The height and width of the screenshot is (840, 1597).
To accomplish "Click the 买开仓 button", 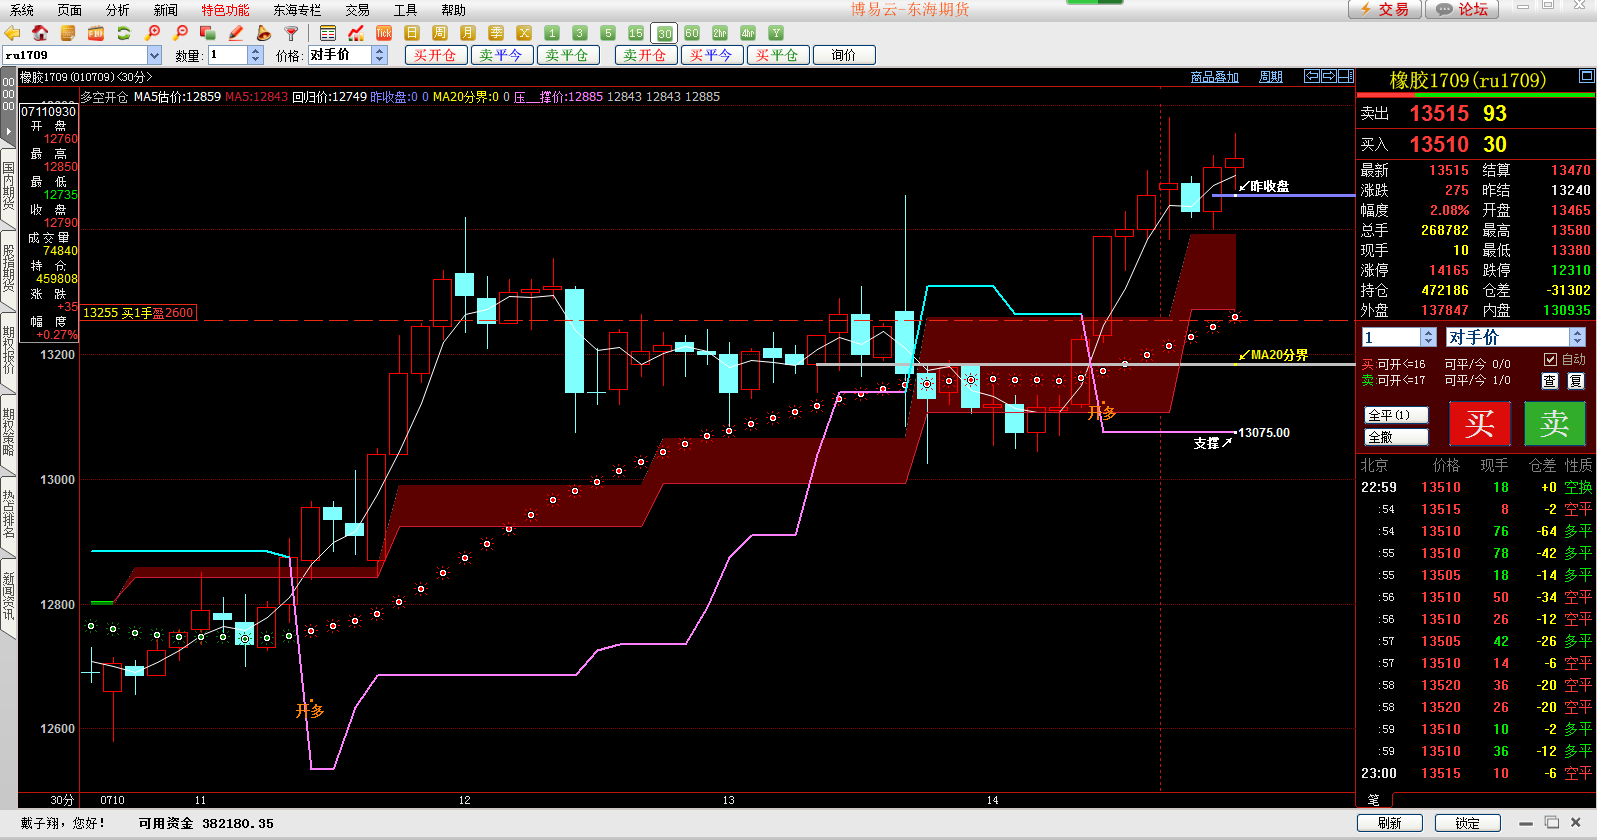I will pyautogui.click(x=435, y=55).
